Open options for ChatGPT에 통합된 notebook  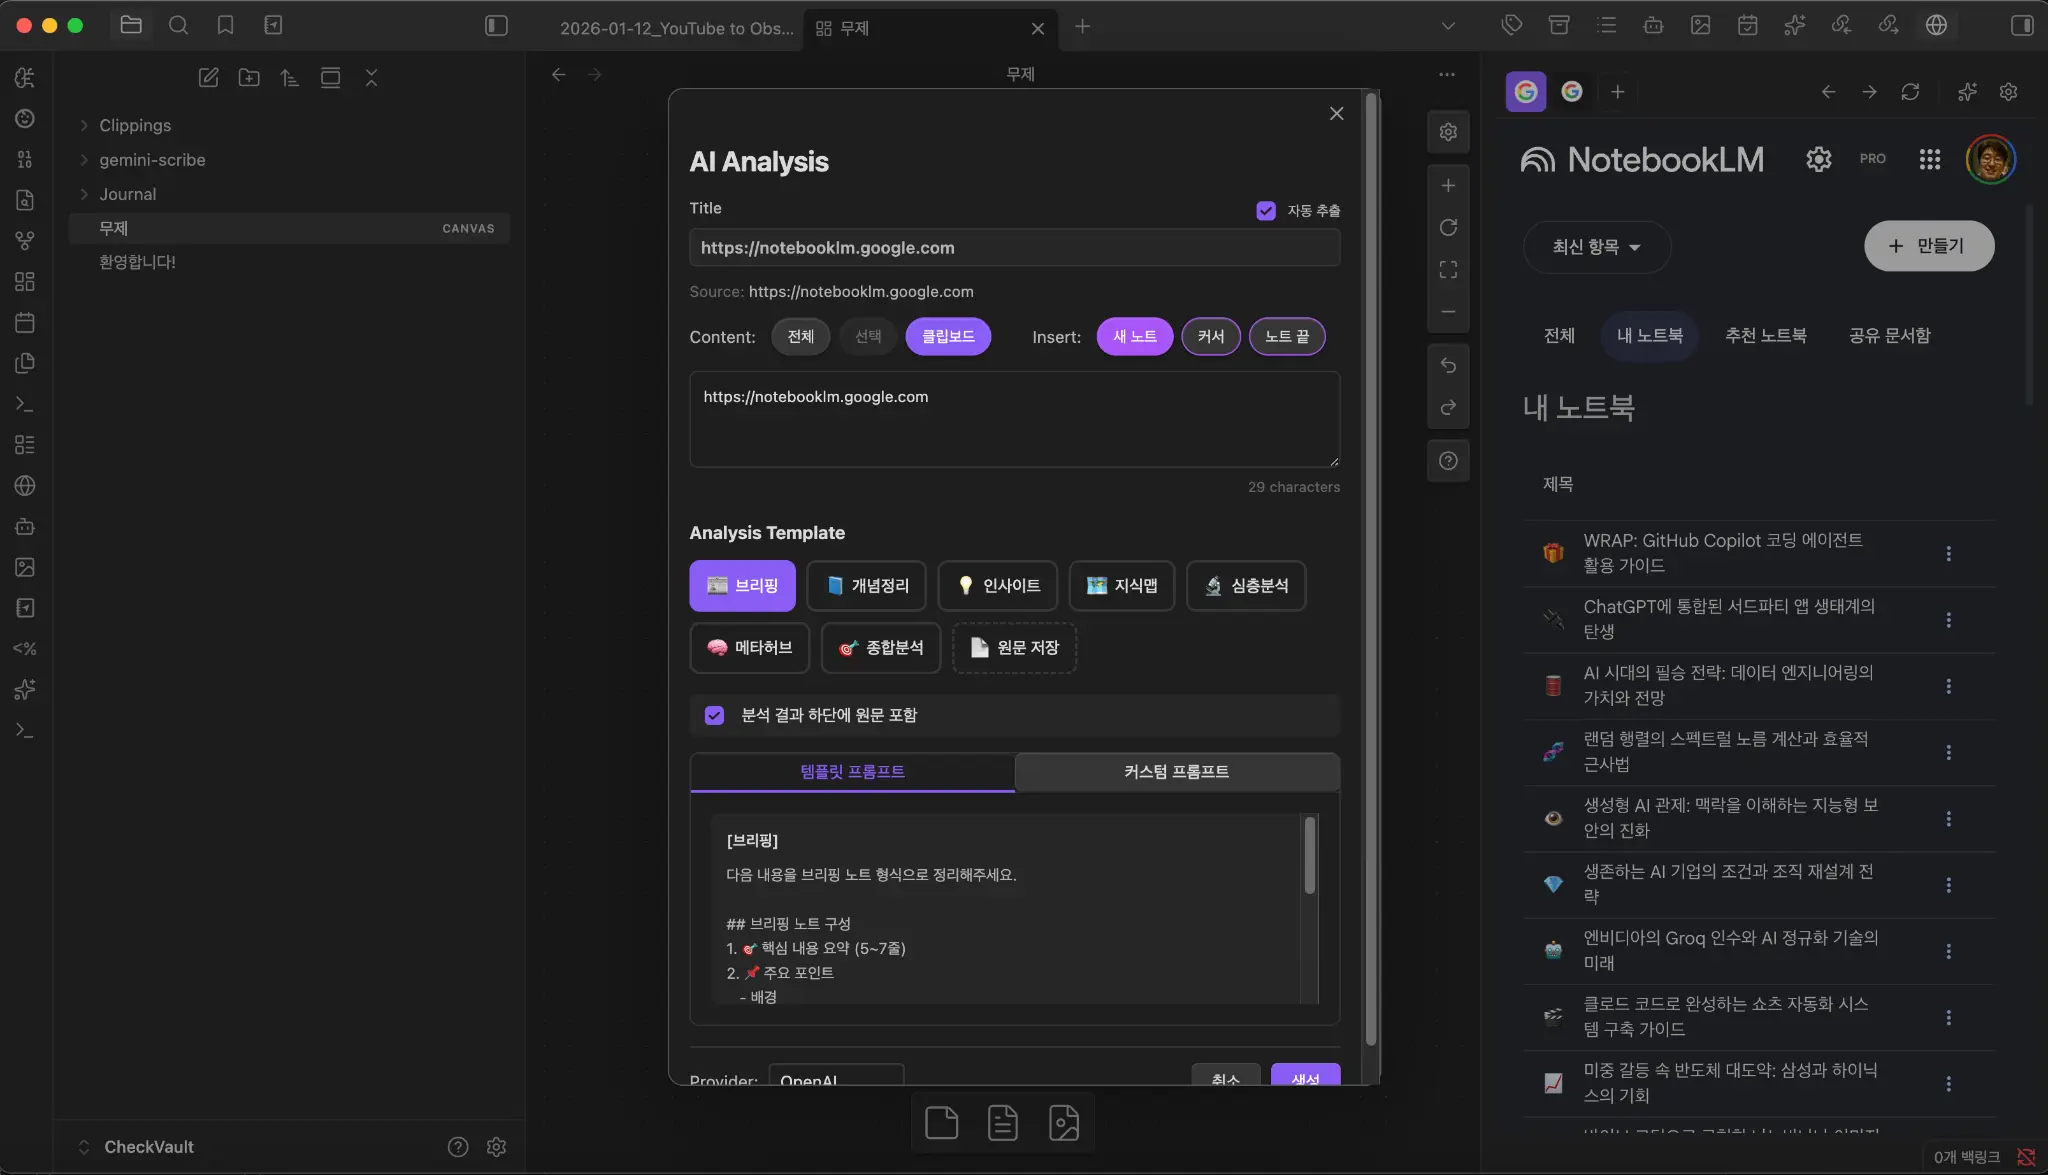tap(1948, 620)
